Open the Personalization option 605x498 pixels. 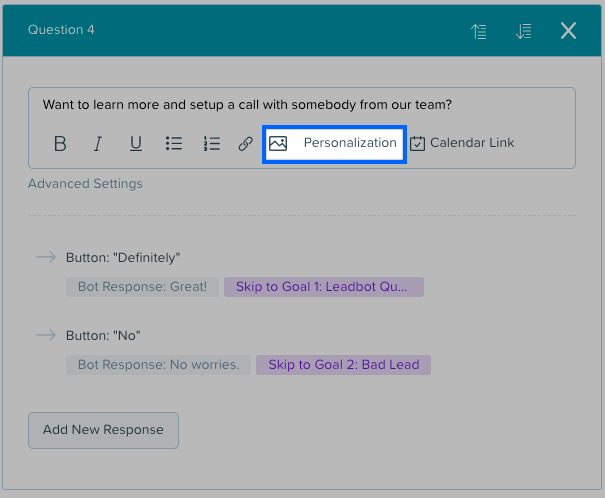(x=350, y=143)
